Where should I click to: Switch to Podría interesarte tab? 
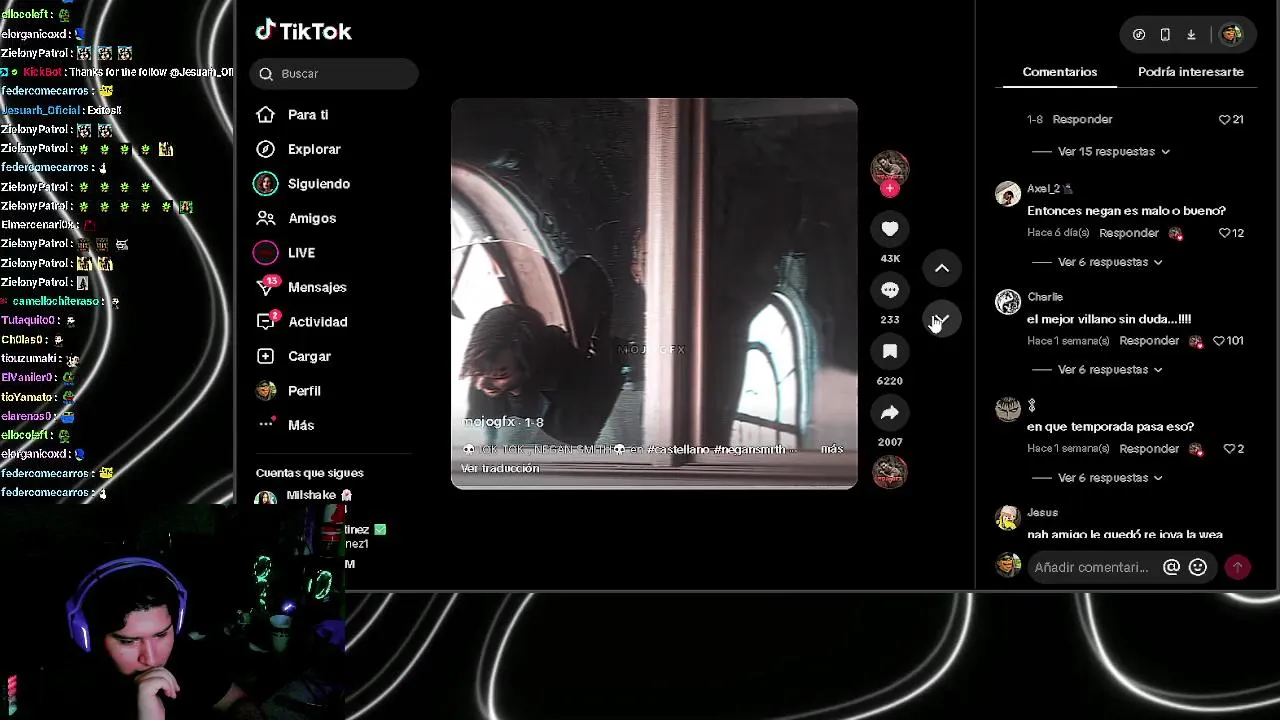(x=1191, y=72)
